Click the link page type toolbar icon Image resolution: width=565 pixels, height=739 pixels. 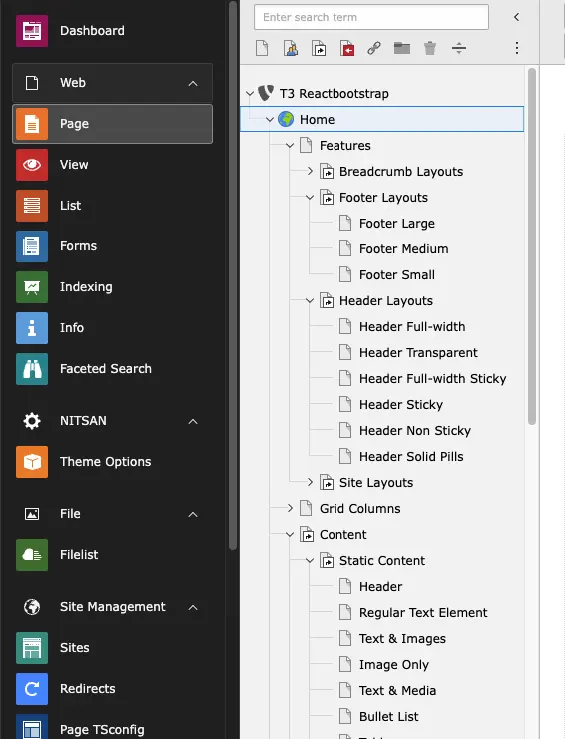374,48
